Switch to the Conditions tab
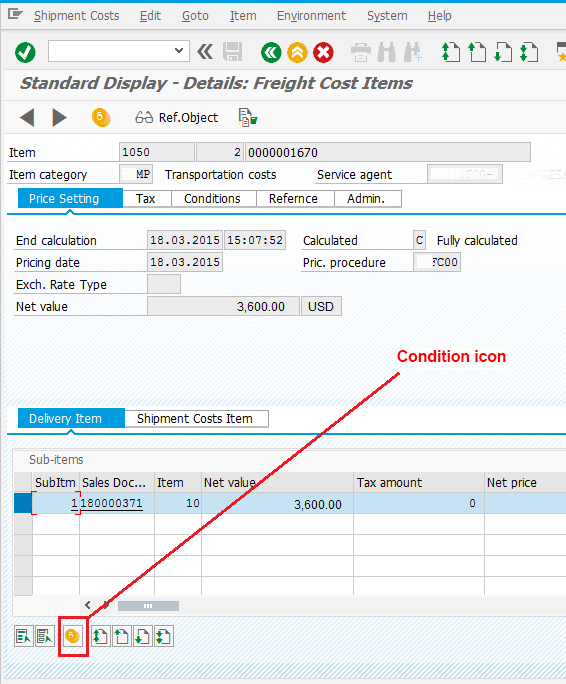Viewport: 566px width, 684px height. pos(212,199)
